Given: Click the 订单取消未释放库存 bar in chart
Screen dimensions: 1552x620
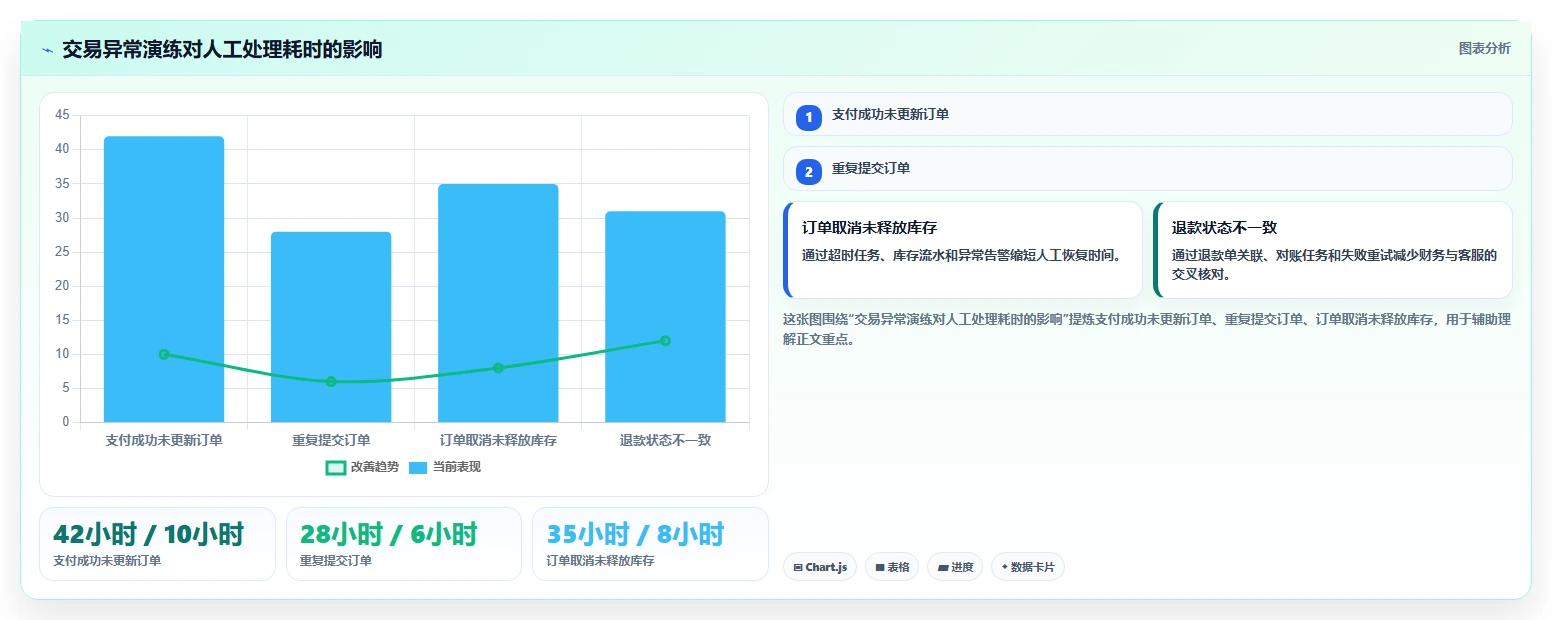Looking at the screenshot, I should [x=498, y=303].
